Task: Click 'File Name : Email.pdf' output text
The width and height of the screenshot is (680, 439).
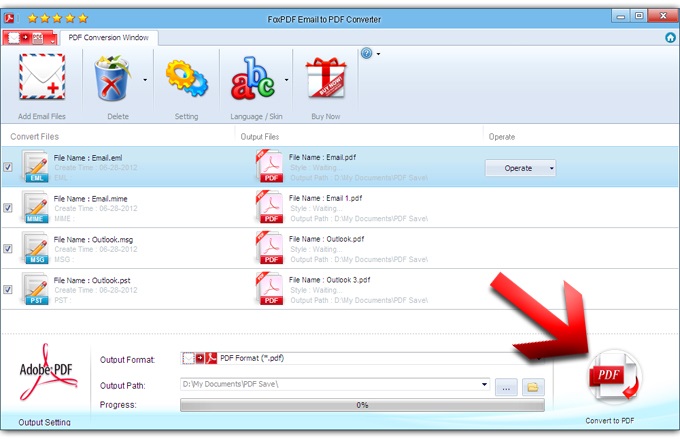Action: coord(323,157)
